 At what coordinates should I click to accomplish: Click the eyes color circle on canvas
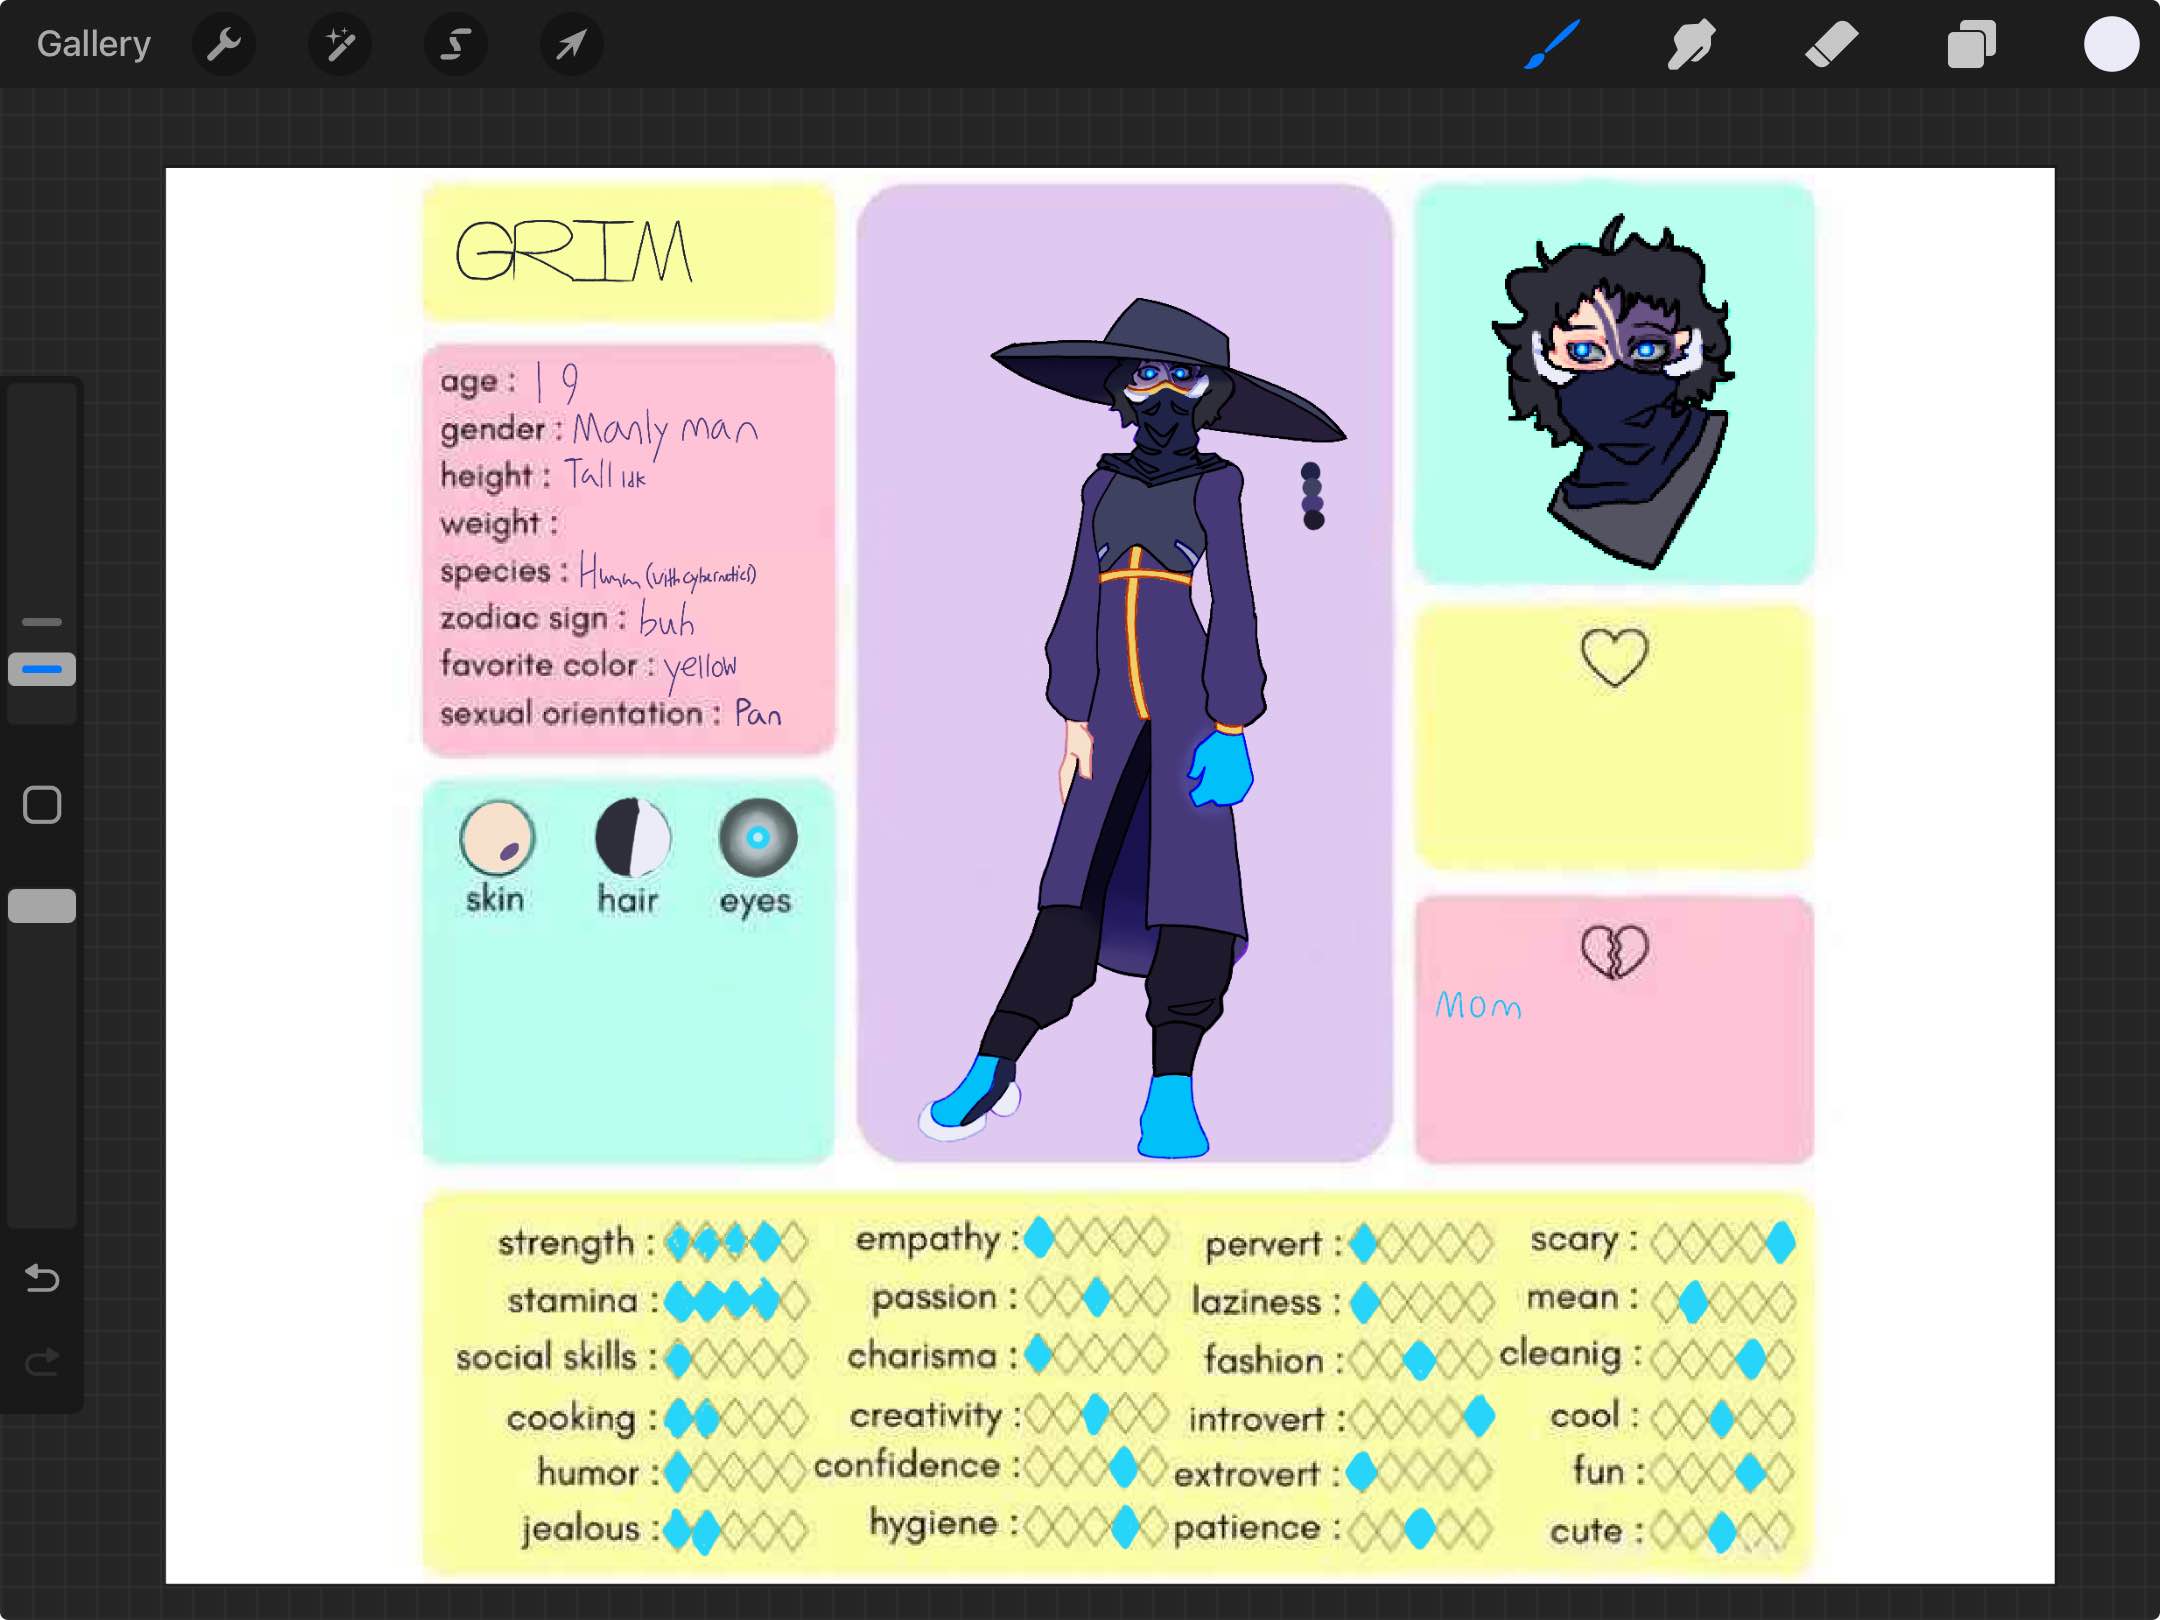click(758, 838)
